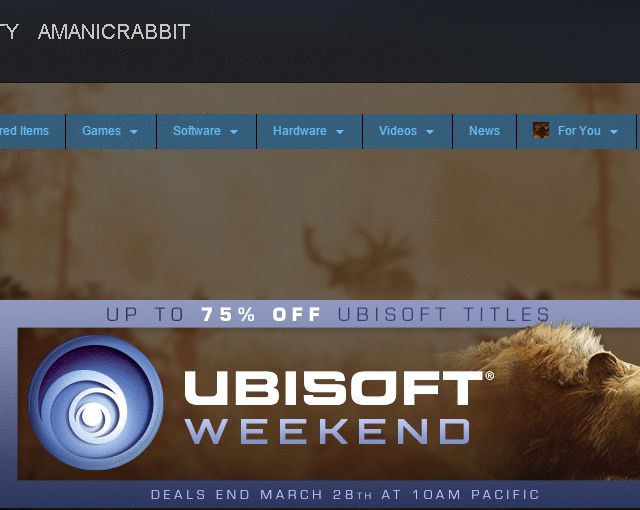Expand the Games dropdown arrow
640x510 pixels.
pos(133,132)
